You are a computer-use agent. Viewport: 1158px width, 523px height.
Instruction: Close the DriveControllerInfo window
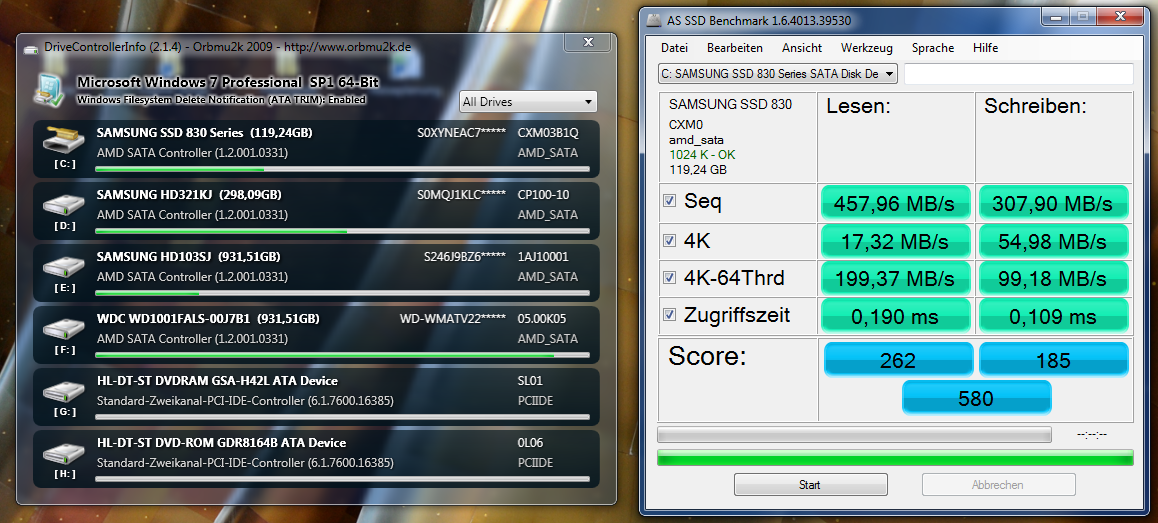tap(588, 44)
